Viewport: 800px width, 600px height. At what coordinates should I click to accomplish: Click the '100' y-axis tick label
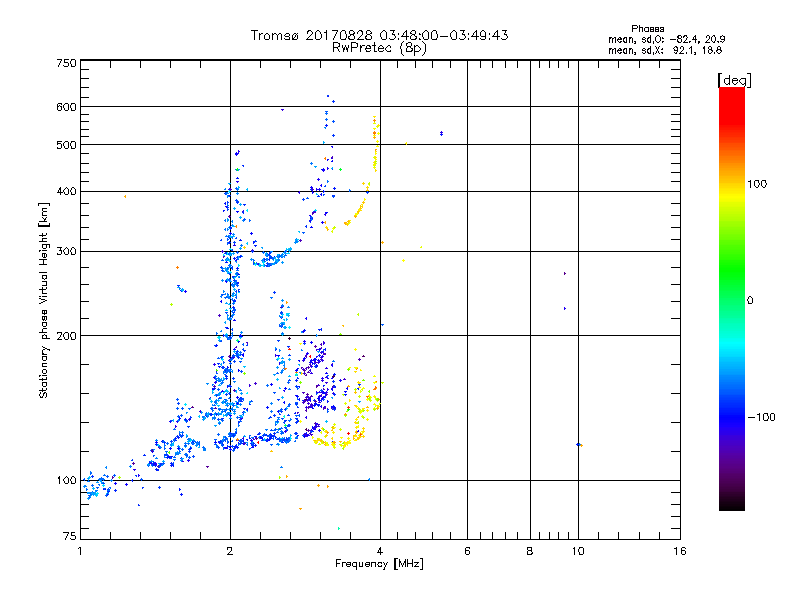click(x=66, y=481)
